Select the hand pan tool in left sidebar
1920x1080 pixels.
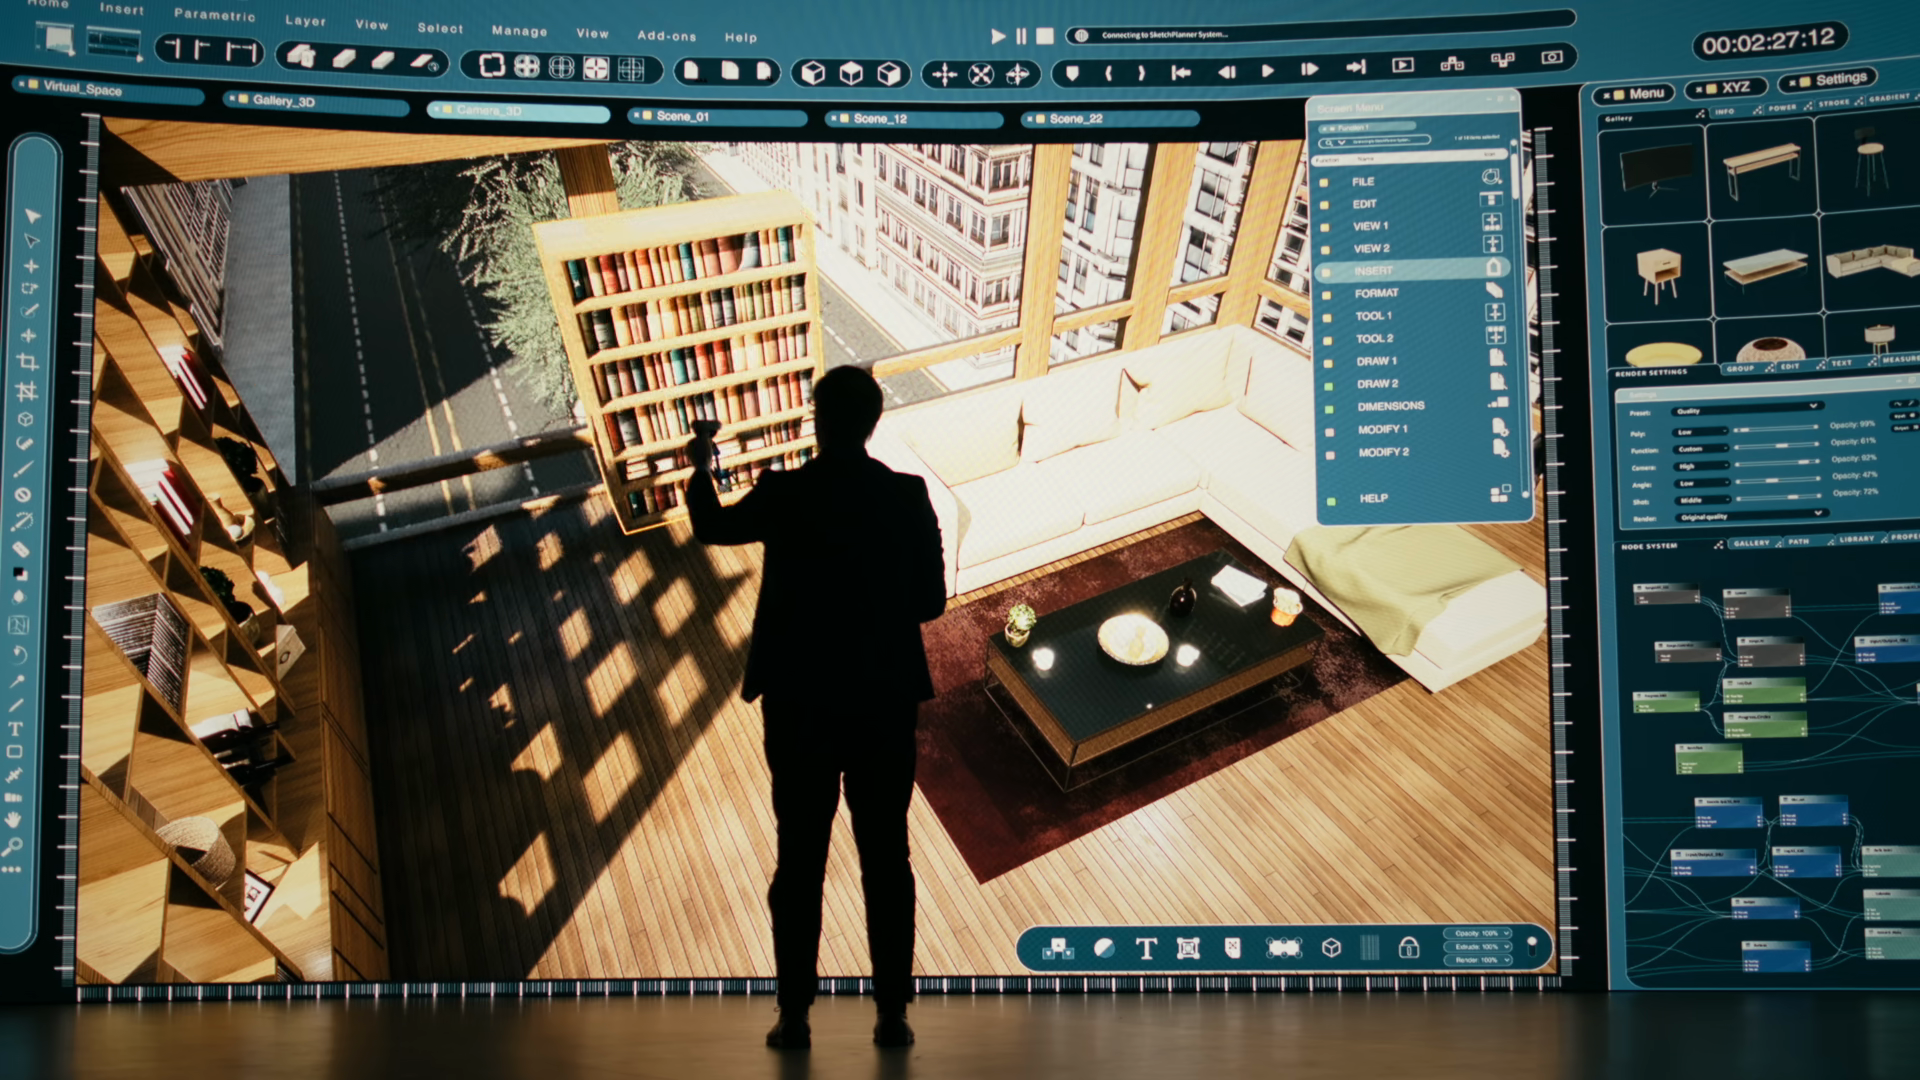pyautogui.click(x=13, y=819)
